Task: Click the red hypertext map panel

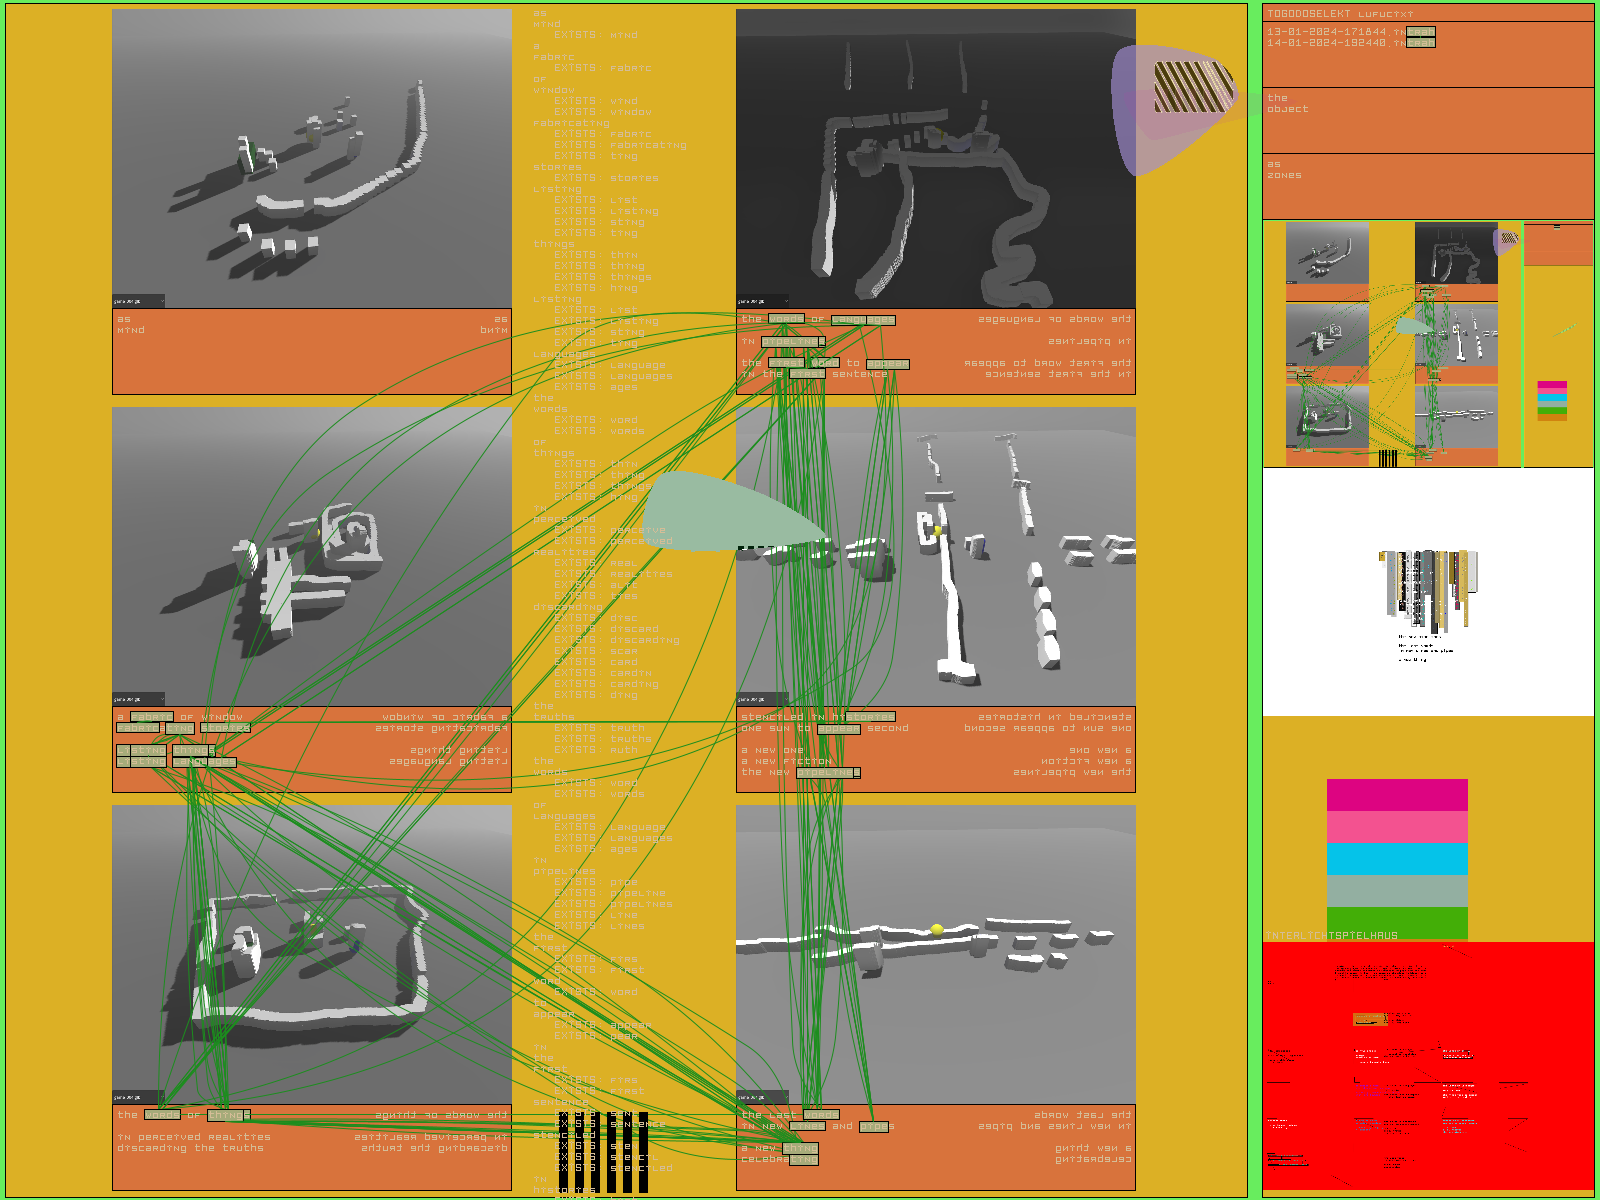Action: [1427, 1065]
